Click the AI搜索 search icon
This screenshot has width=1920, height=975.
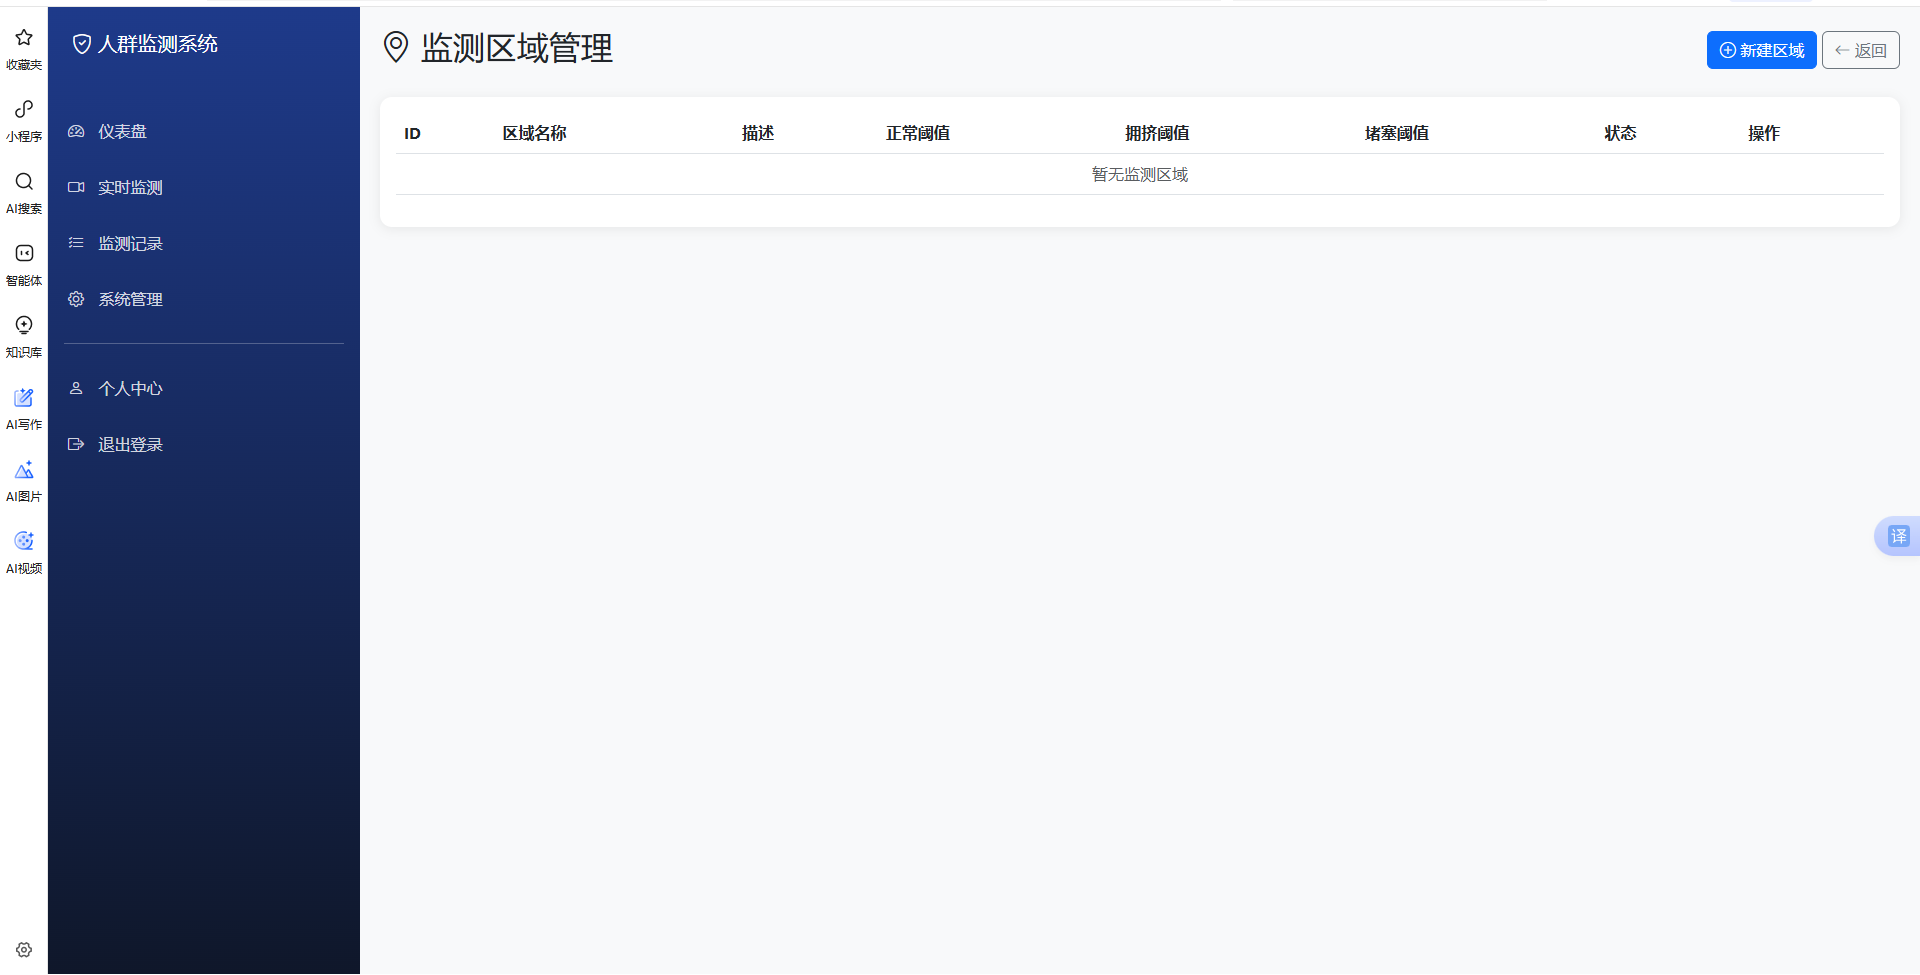point(24,181)
